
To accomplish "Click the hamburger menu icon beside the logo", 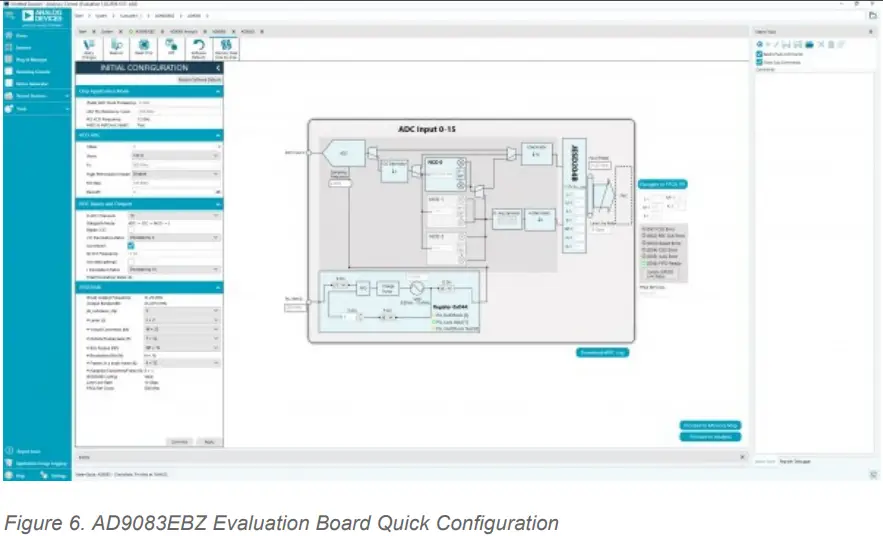I will point(10,15).
